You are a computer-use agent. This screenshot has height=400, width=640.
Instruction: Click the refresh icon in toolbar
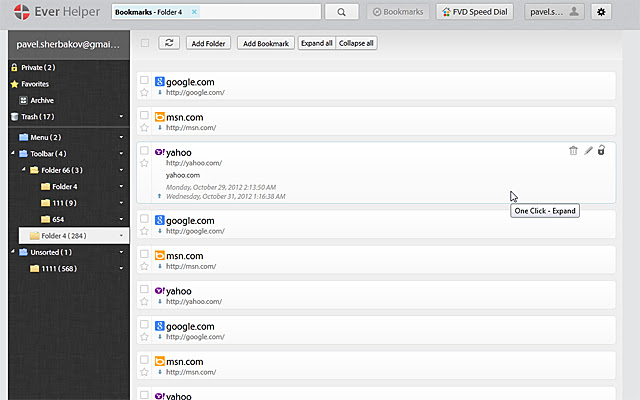pos(168,43)
